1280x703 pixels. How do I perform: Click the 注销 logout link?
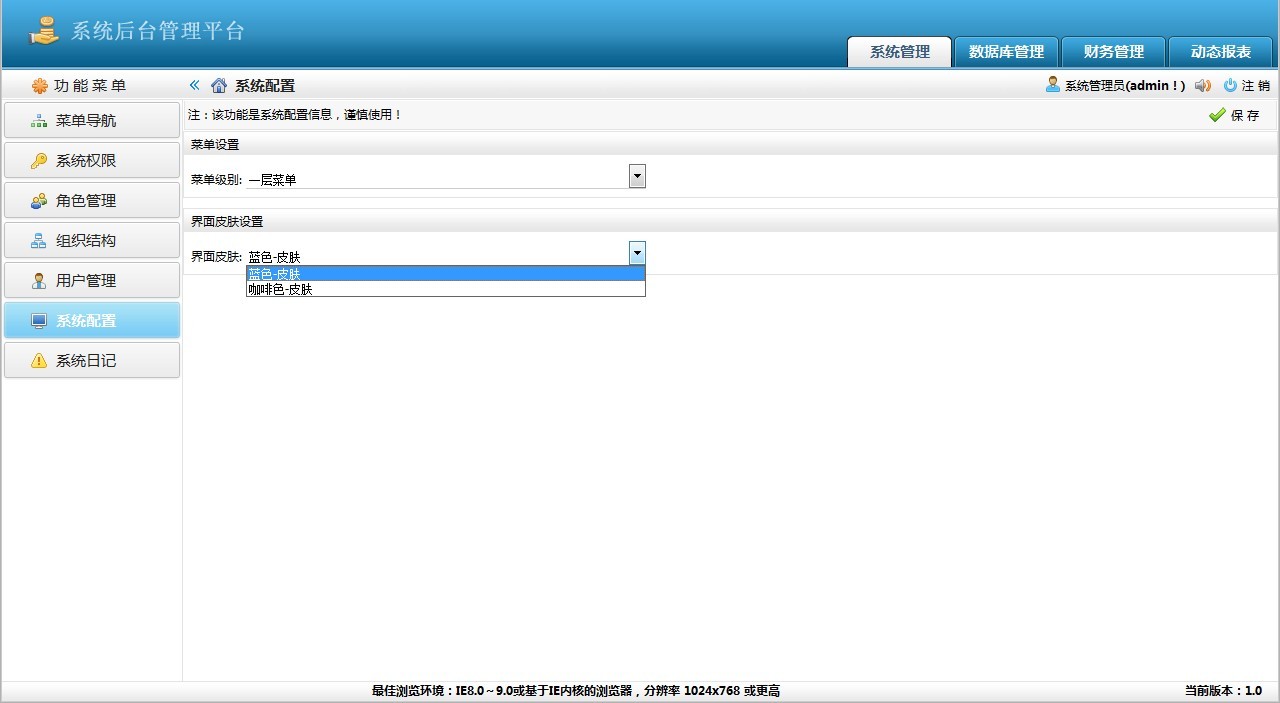pyautogui.click(x=1256, y=86)
